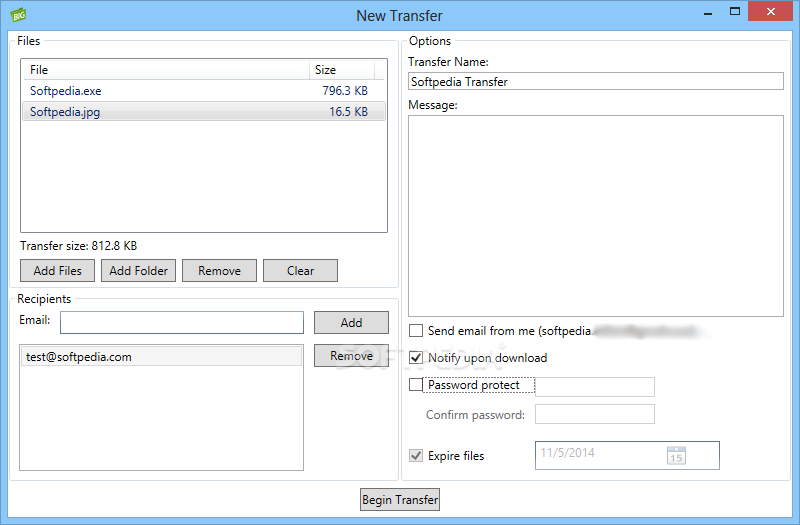Click the Add Files button
The height and width of the screenshot is (525, 800).
tap(57, 270)
